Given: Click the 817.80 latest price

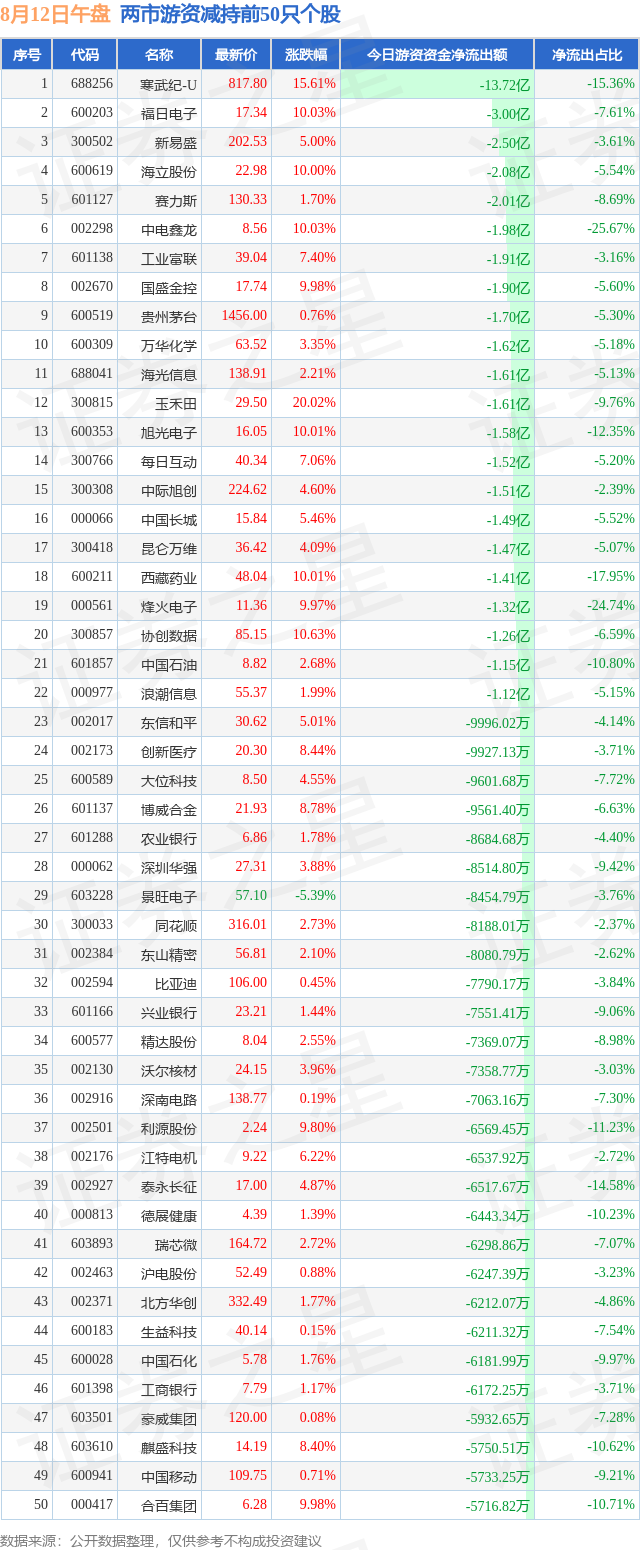Looking at the screenshot, I should pos(248,85).
